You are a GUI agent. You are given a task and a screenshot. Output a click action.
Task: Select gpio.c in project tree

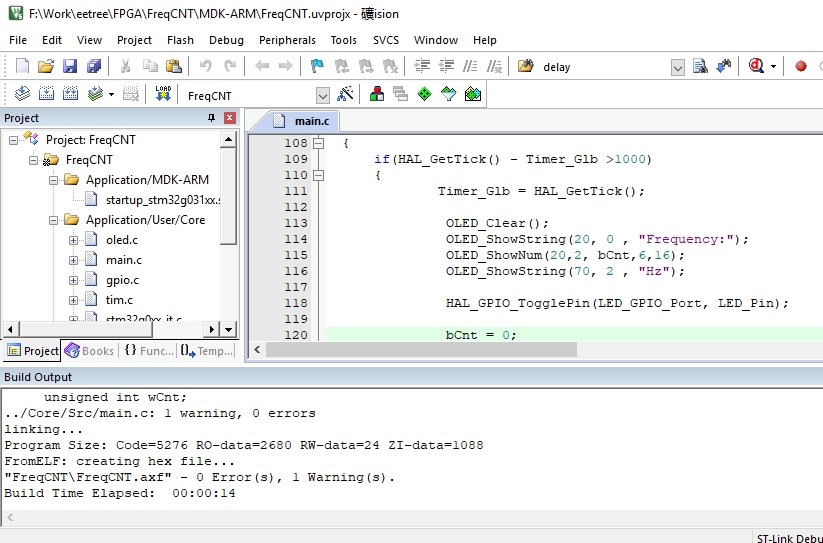pos(122,280)
